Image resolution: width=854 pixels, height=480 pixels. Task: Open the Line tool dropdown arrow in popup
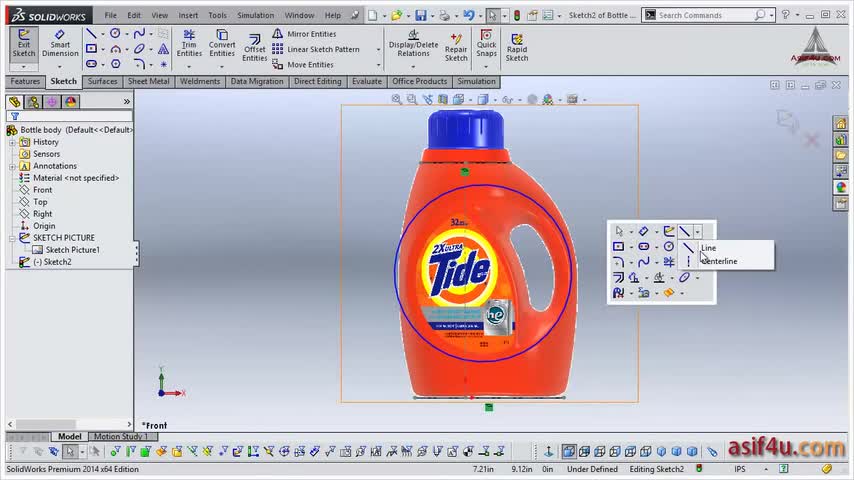pos(698,232)
